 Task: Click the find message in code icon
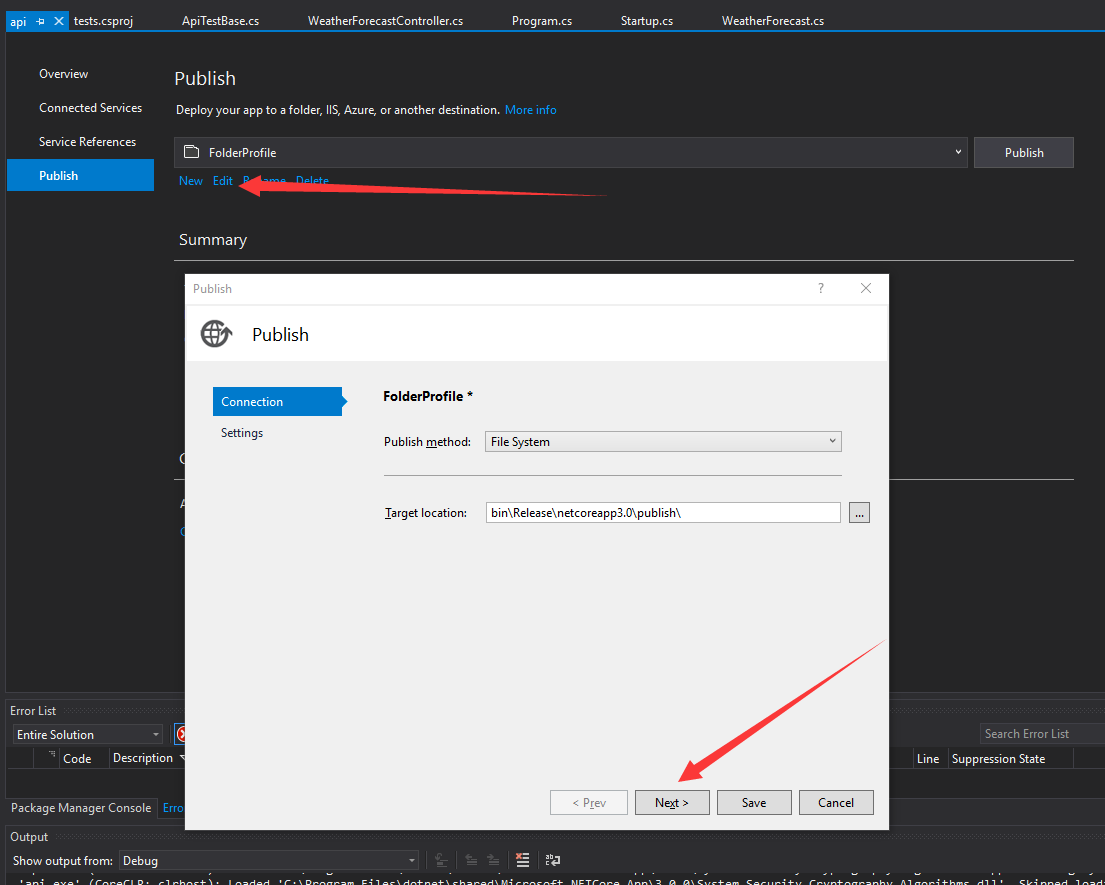441,860
